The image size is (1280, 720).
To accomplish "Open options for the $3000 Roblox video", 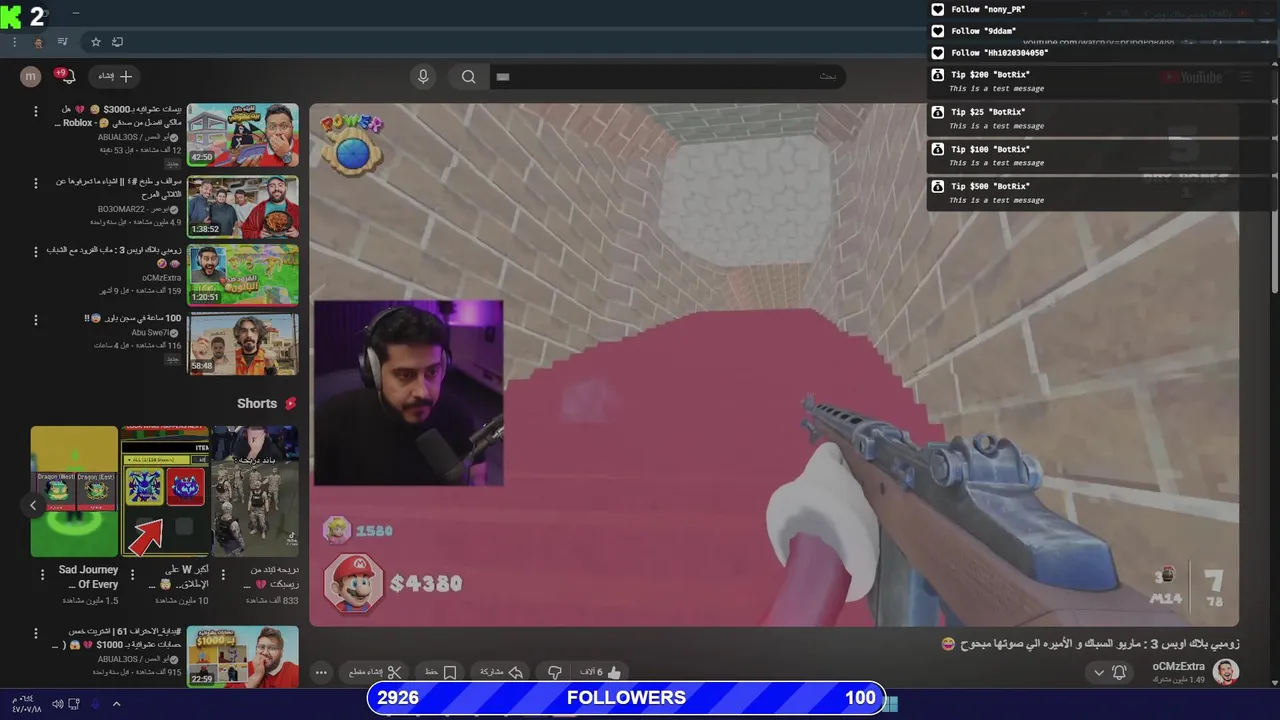I will click(x=36, y=111).
